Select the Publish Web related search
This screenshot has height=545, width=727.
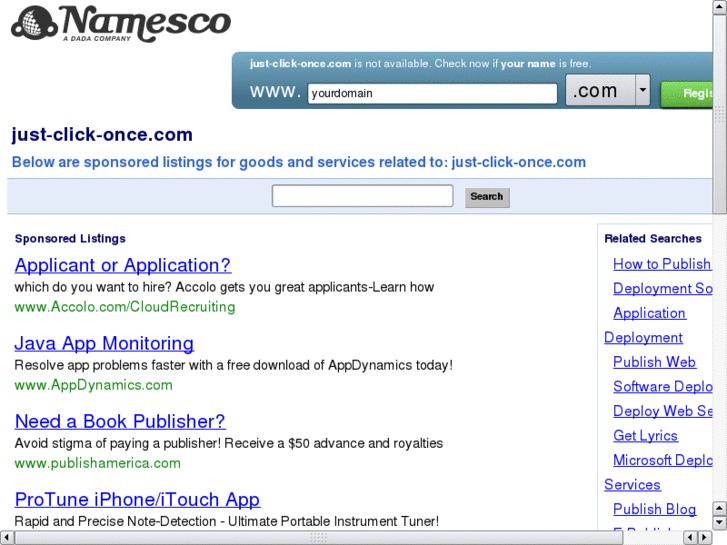[x=654, y=362]
